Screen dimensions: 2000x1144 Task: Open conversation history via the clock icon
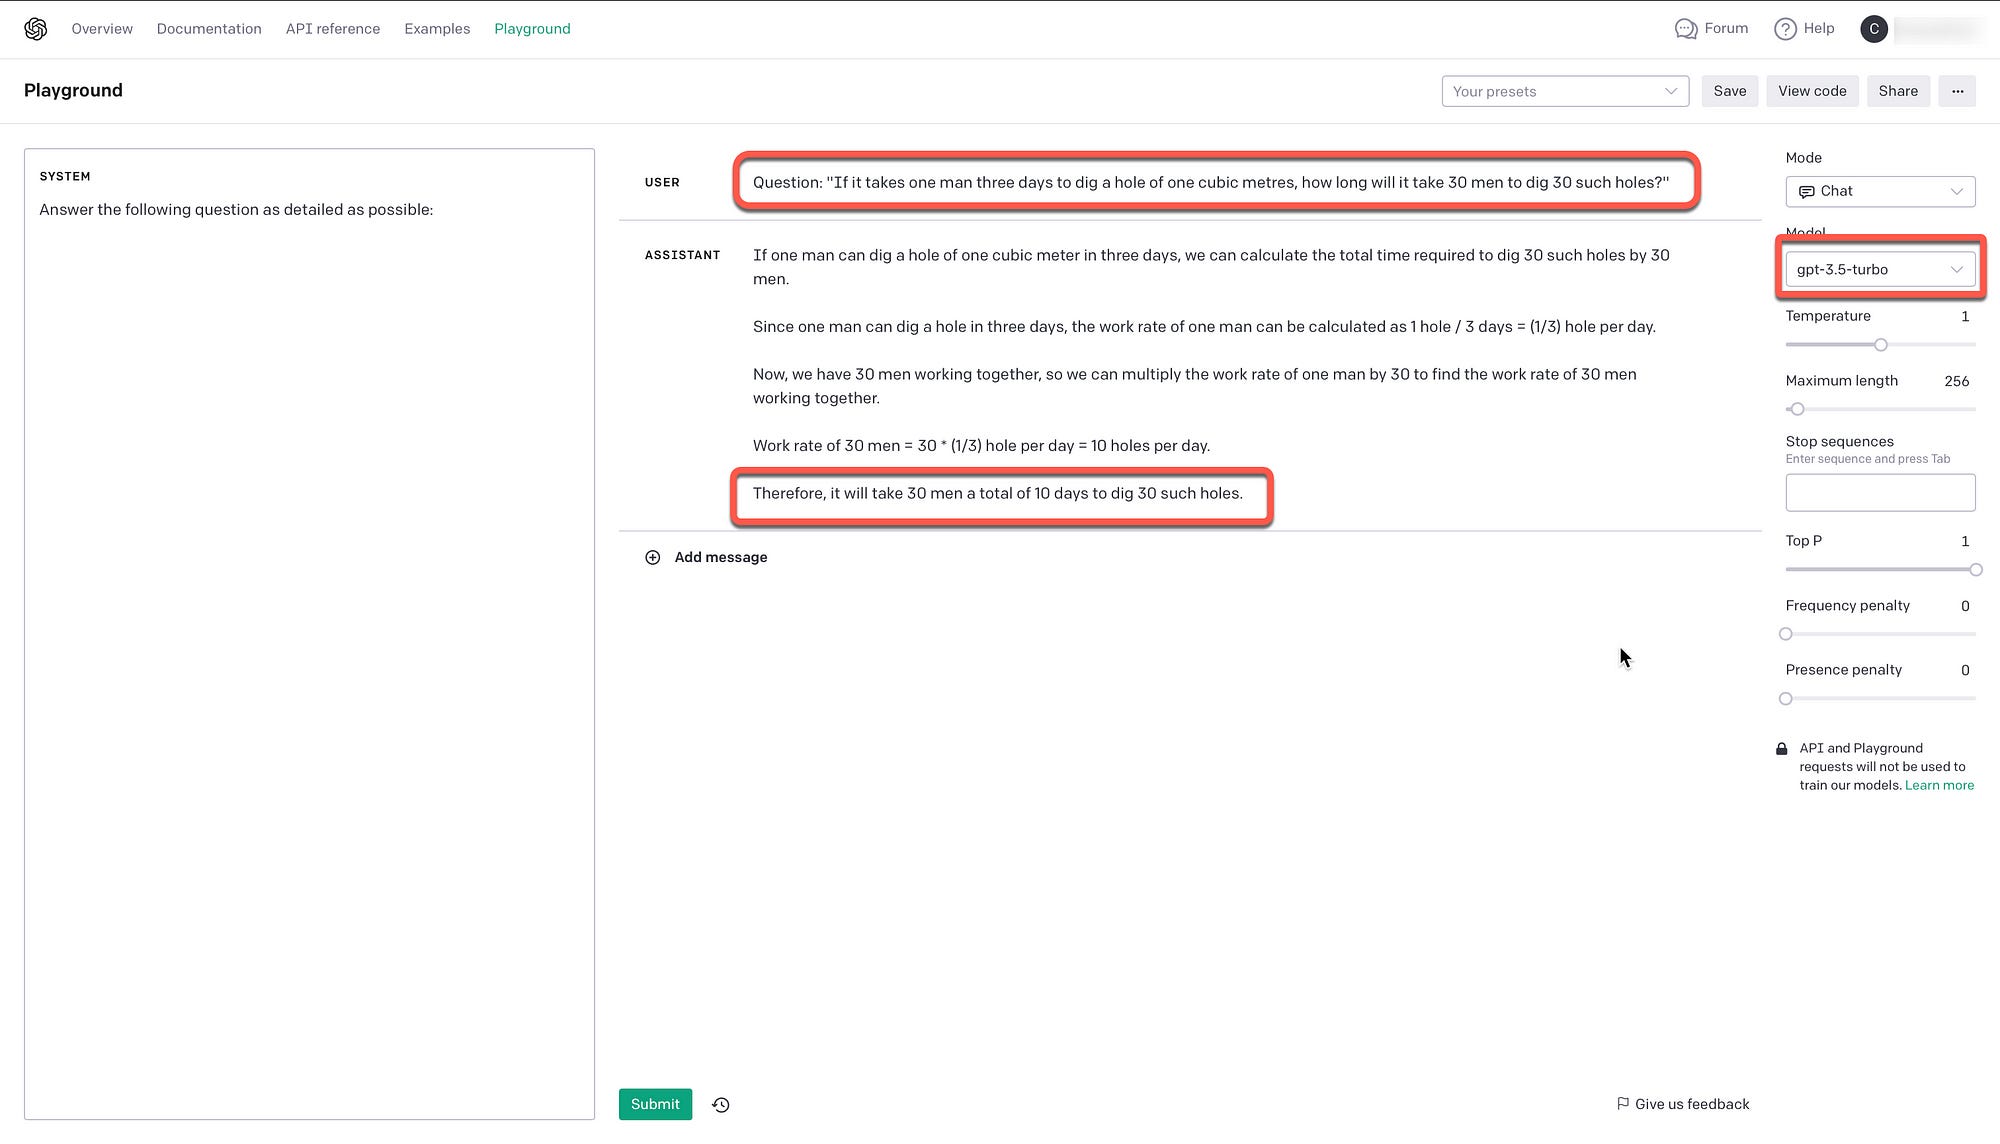pos(719,1104)
